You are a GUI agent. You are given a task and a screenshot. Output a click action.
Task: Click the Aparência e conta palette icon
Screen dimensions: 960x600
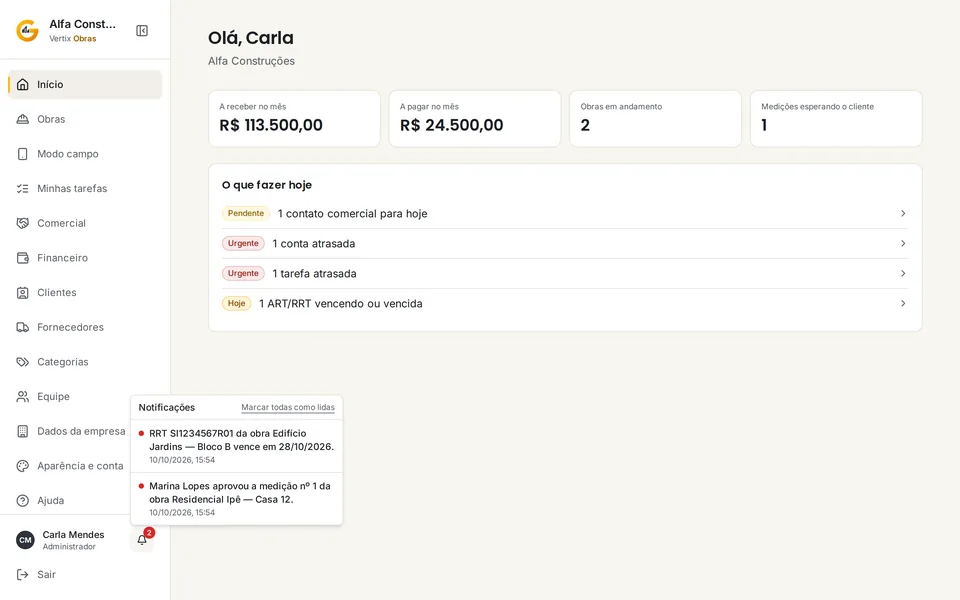pyautogui.click(x=23, y=466)
